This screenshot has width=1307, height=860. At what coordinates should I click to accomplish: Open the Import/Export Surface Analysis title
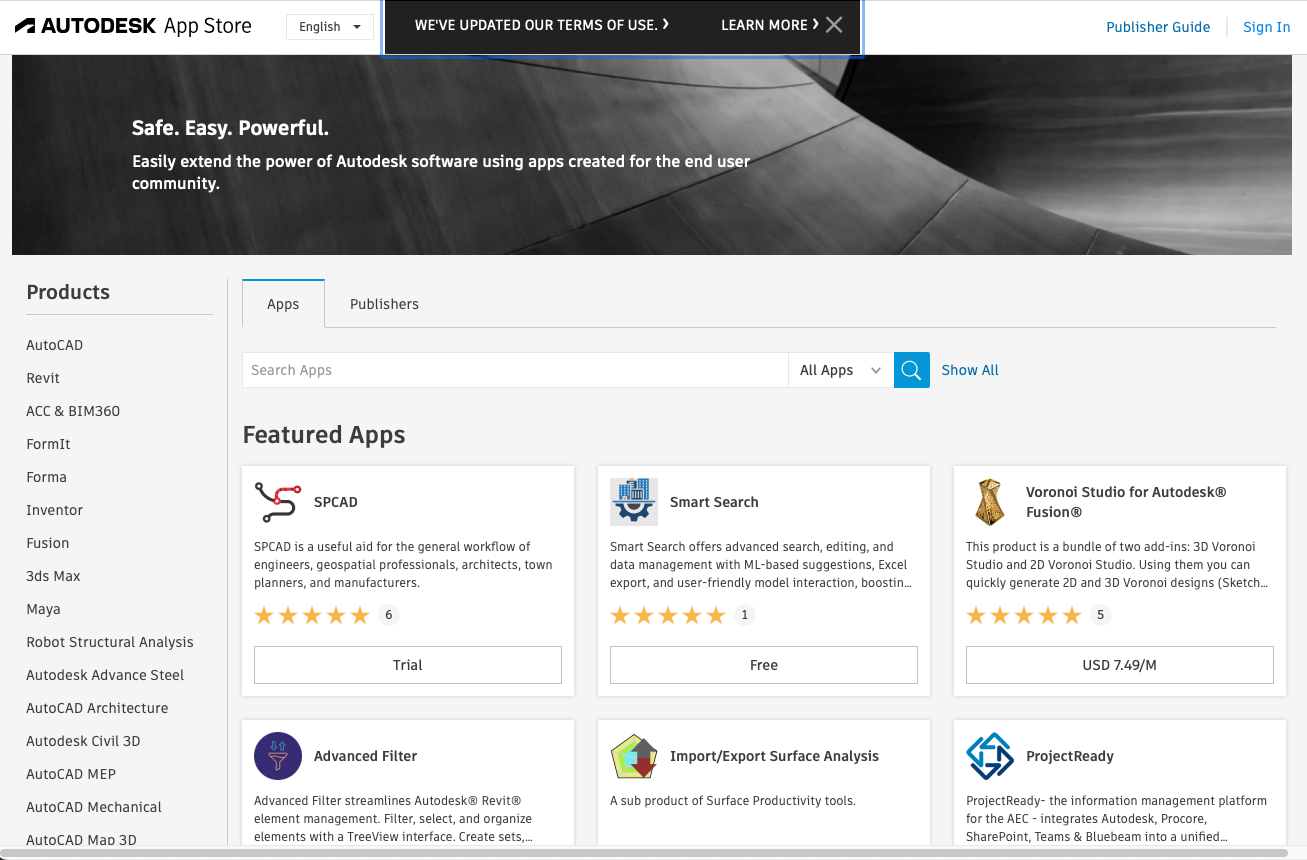point(774,756)
